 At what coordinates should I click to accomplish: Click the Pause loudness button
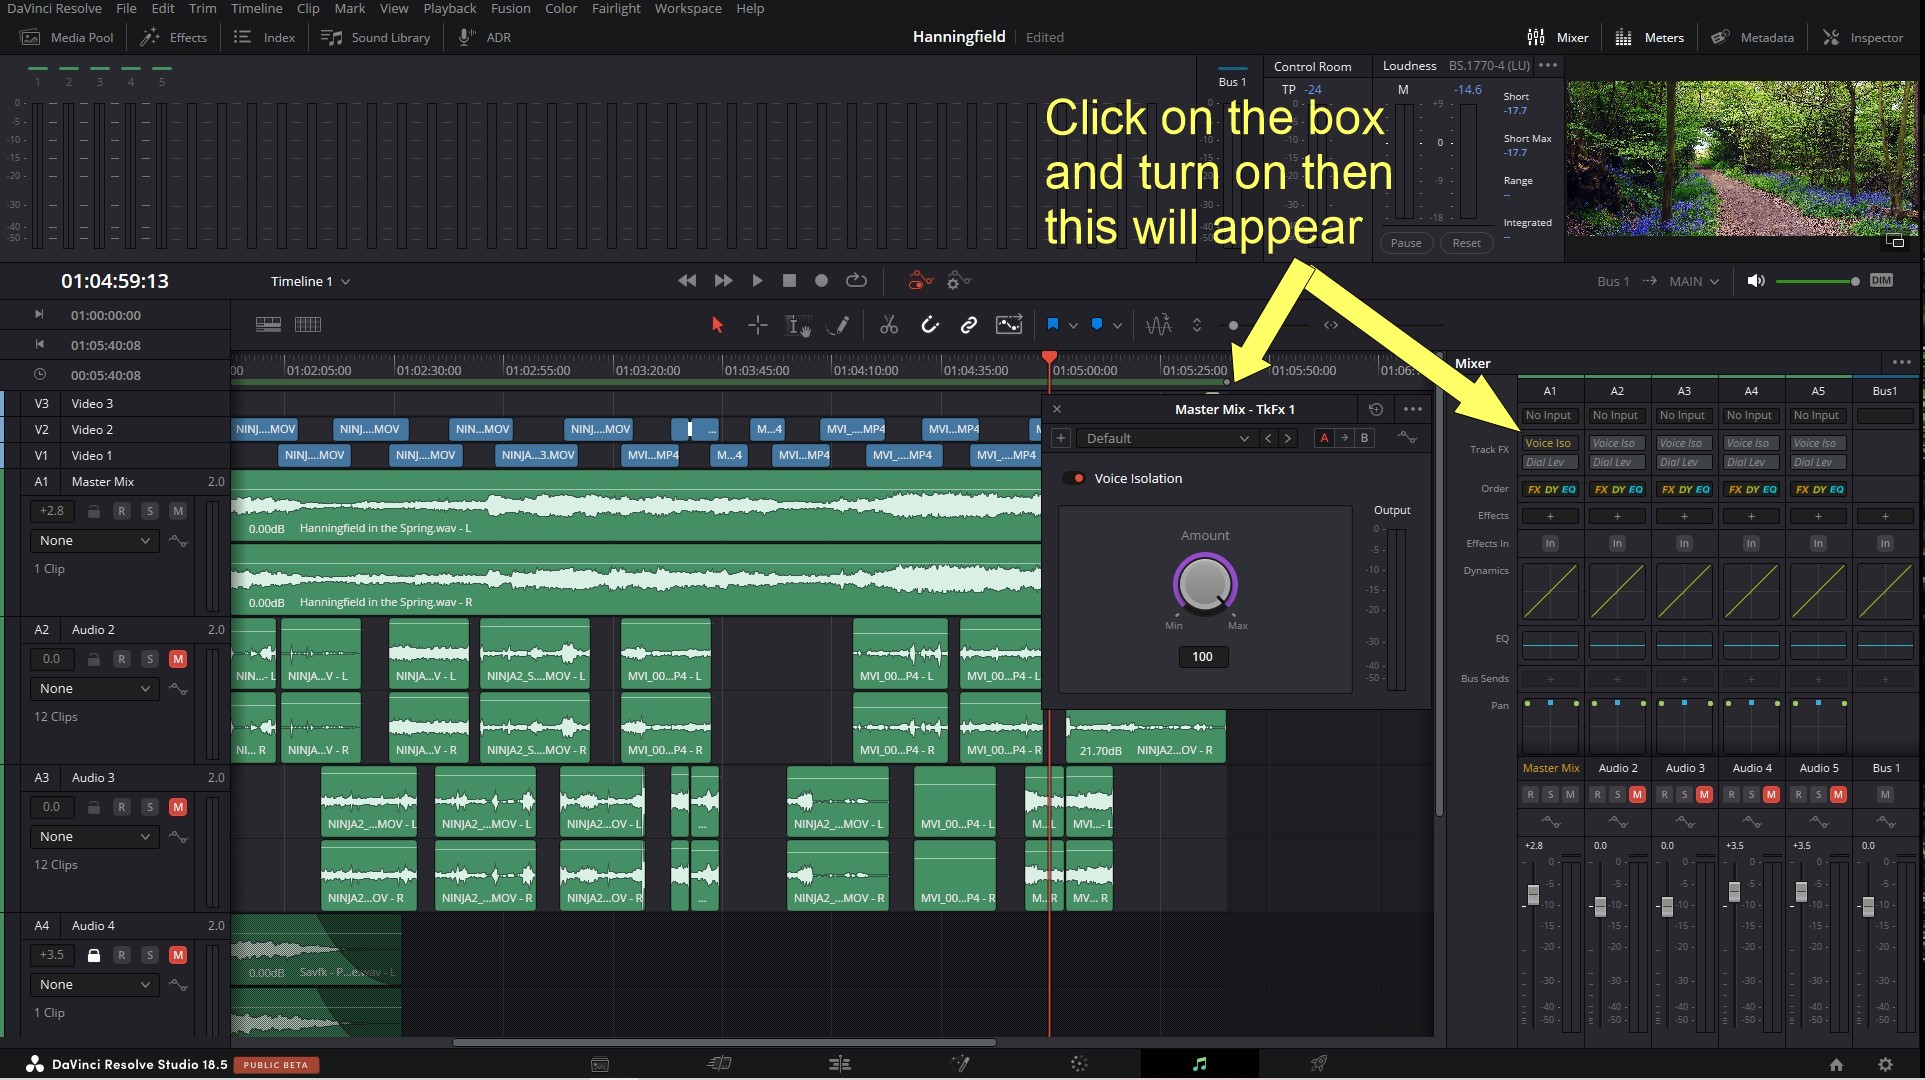1405,243
